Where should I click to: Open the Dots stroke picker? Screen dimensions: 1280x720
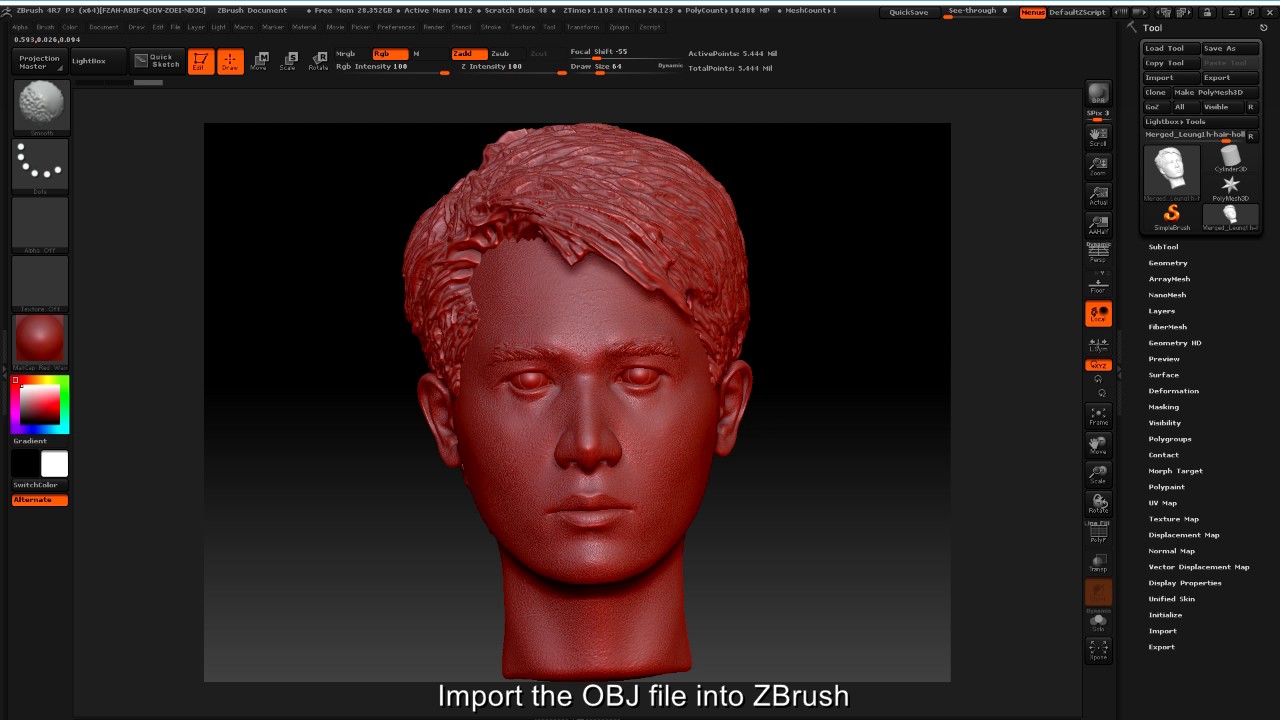click(x=41, y=165)
